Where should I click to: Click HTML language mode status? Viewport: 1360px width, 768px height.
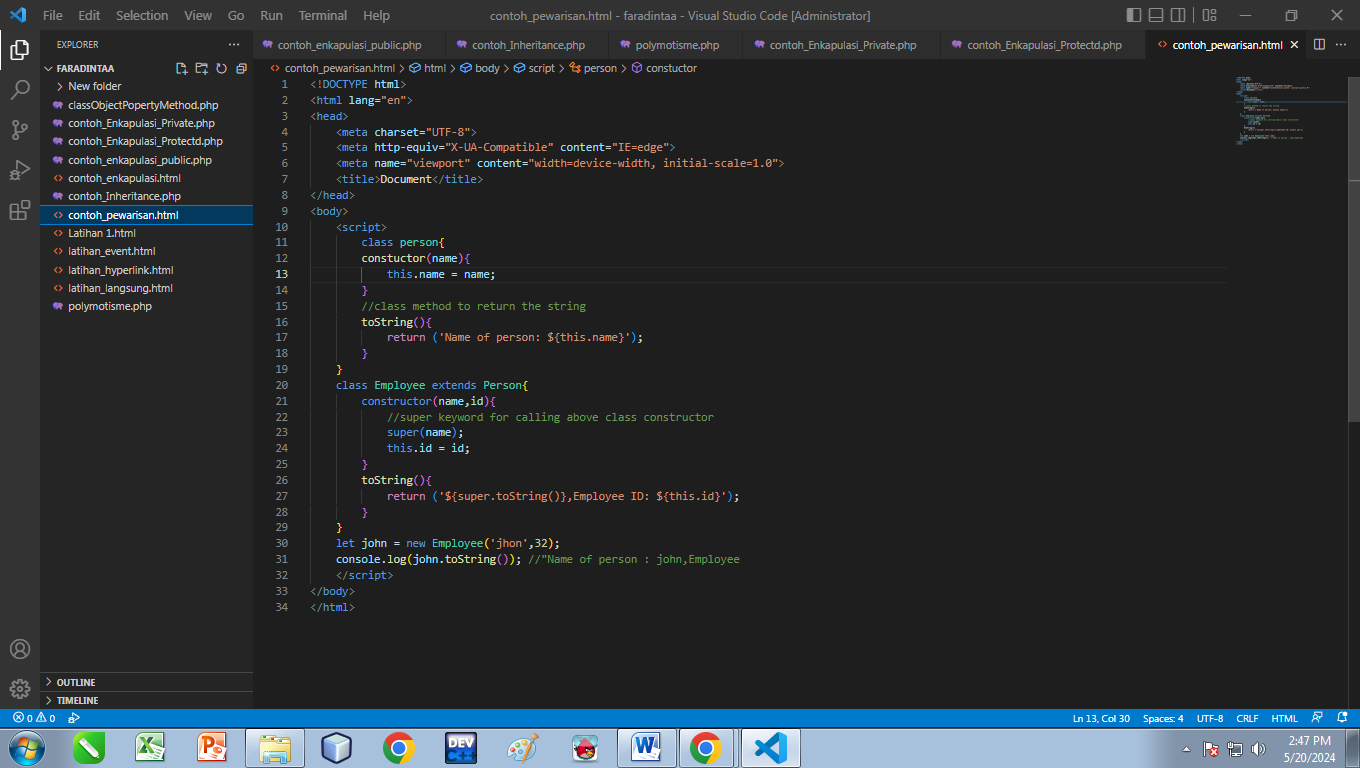pyautogui.click(x=1285, y=718)
